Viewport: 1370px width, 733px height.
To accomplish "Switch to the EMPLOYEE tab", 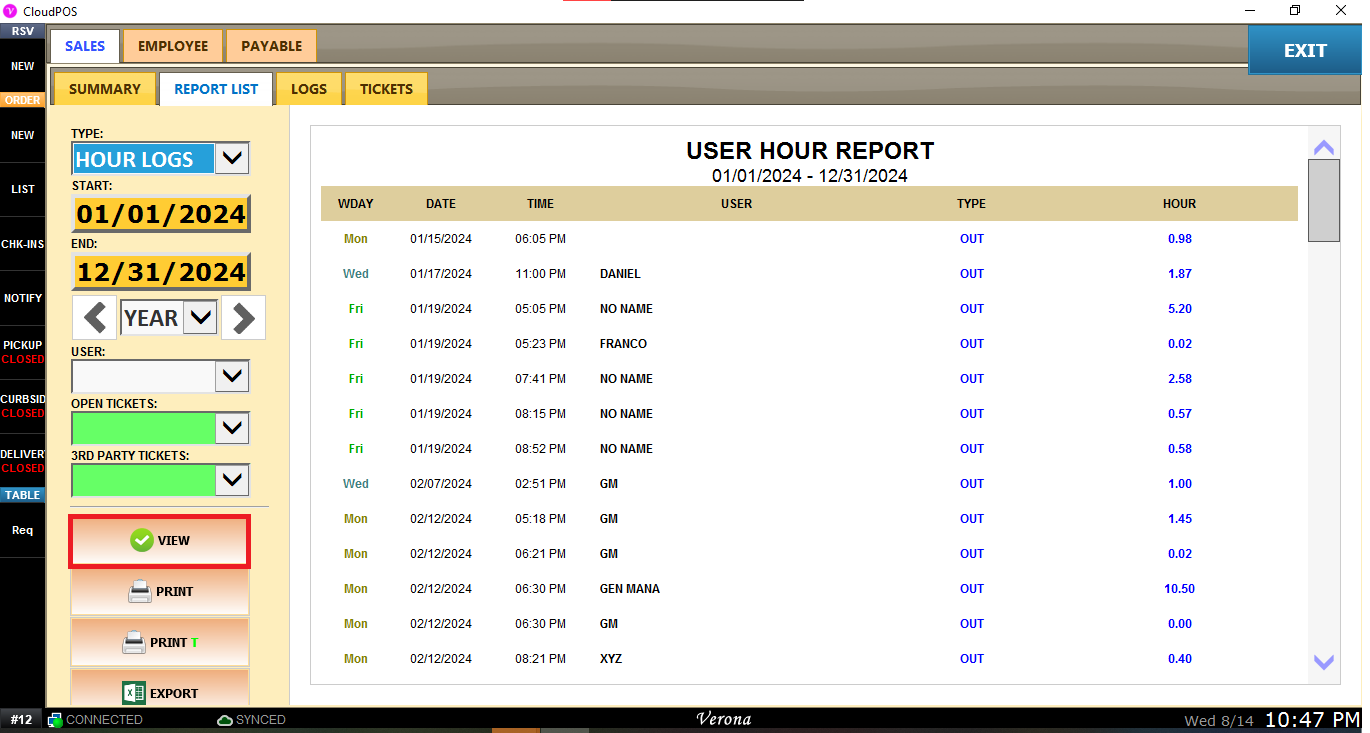I will [173, 46].
